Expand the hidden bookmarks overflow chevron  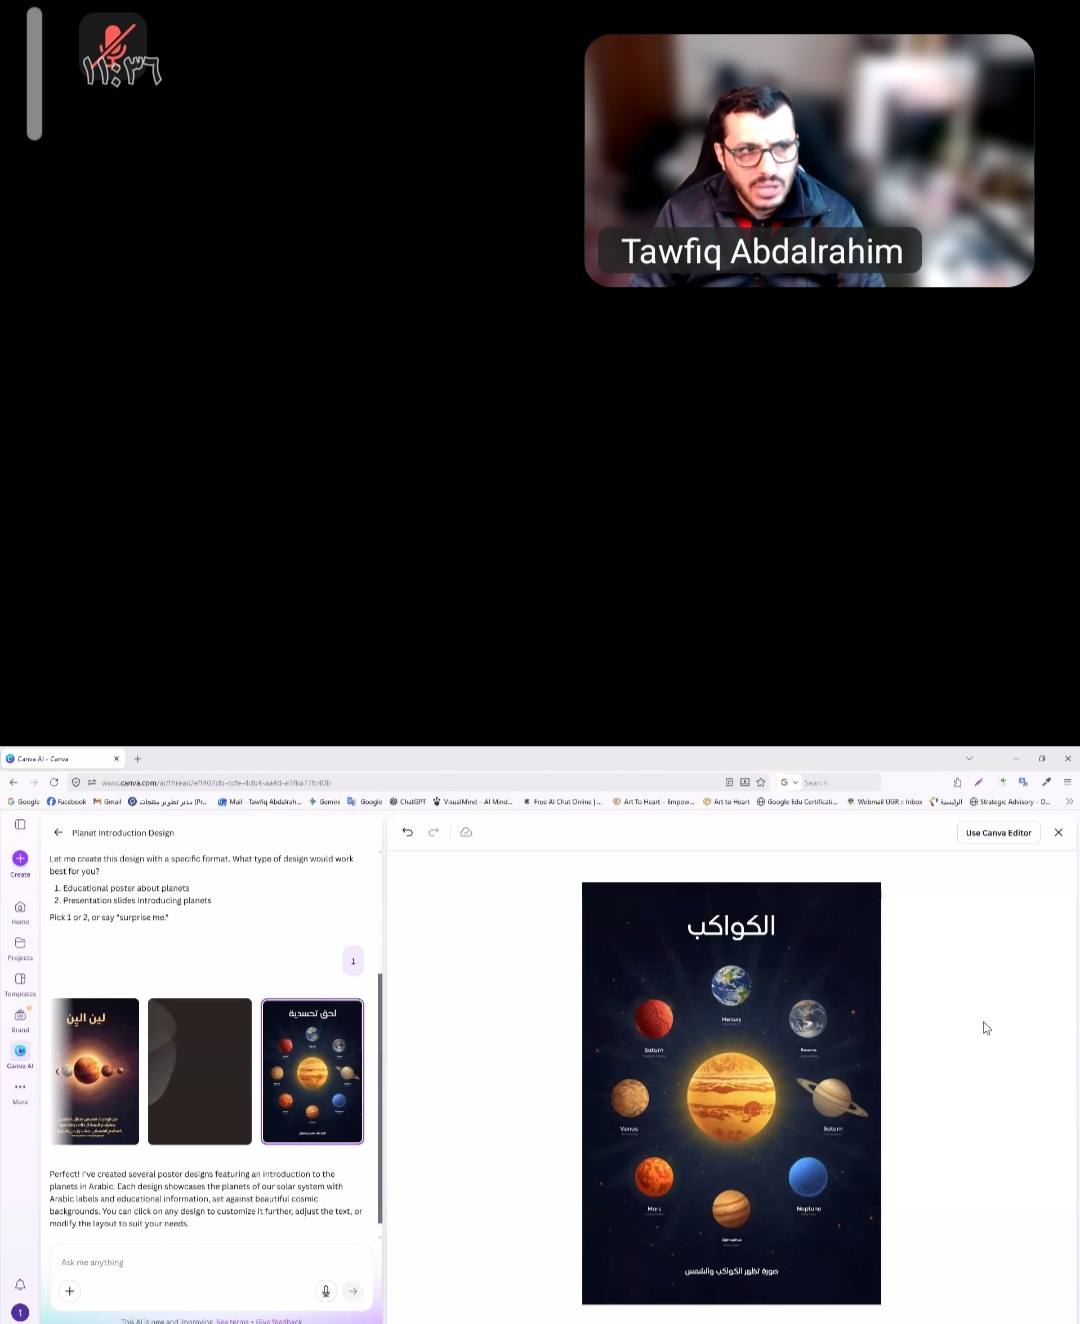tap(1068, 801)
